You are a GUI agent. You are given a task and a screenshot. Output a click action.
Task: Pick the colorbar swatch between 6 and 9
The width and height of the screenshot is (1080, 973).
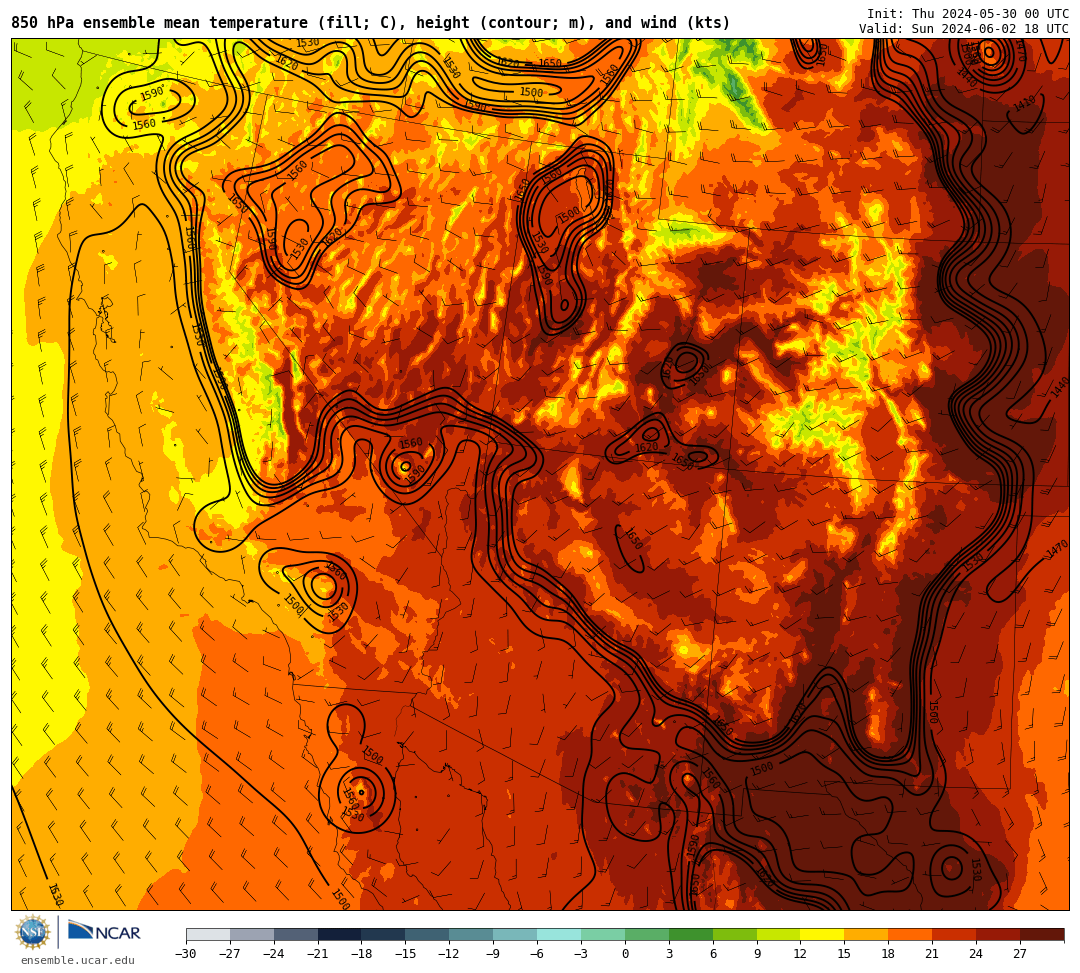(x=735, y=934)
